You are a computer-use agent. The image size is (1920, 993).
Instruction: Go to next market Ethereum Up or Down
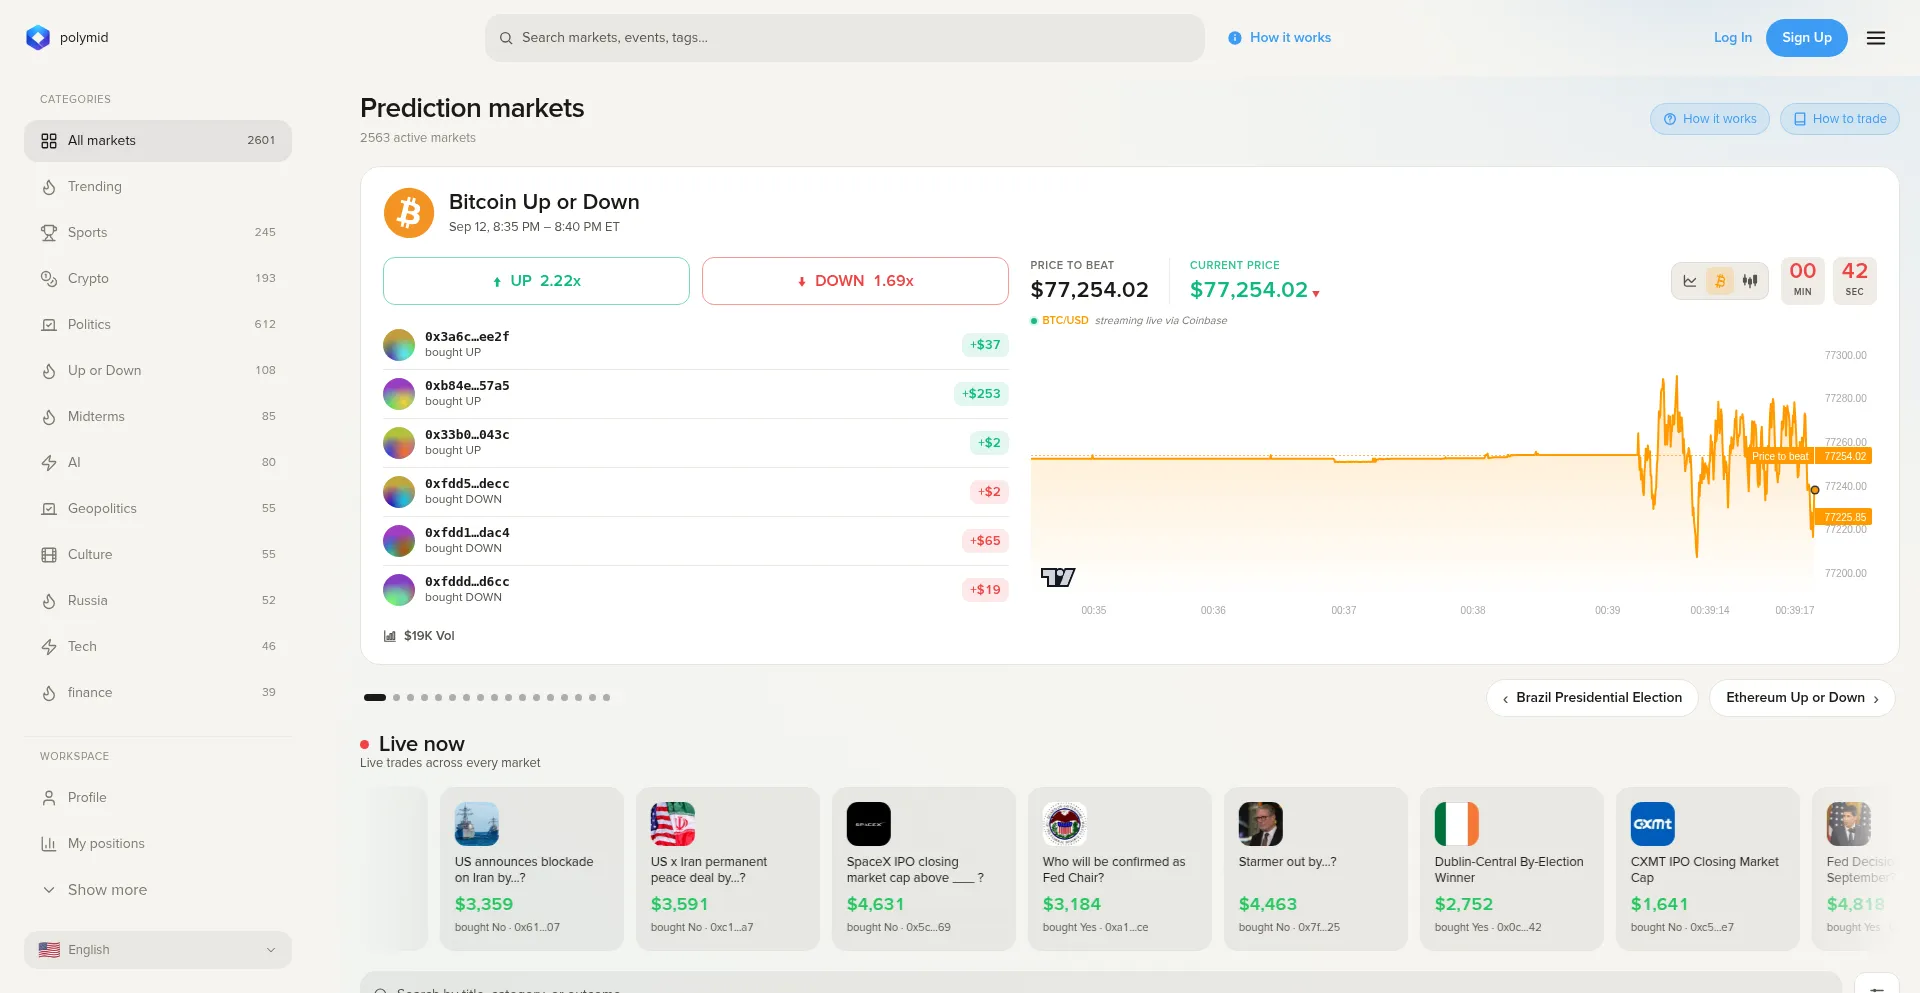tap(1802, 698)
